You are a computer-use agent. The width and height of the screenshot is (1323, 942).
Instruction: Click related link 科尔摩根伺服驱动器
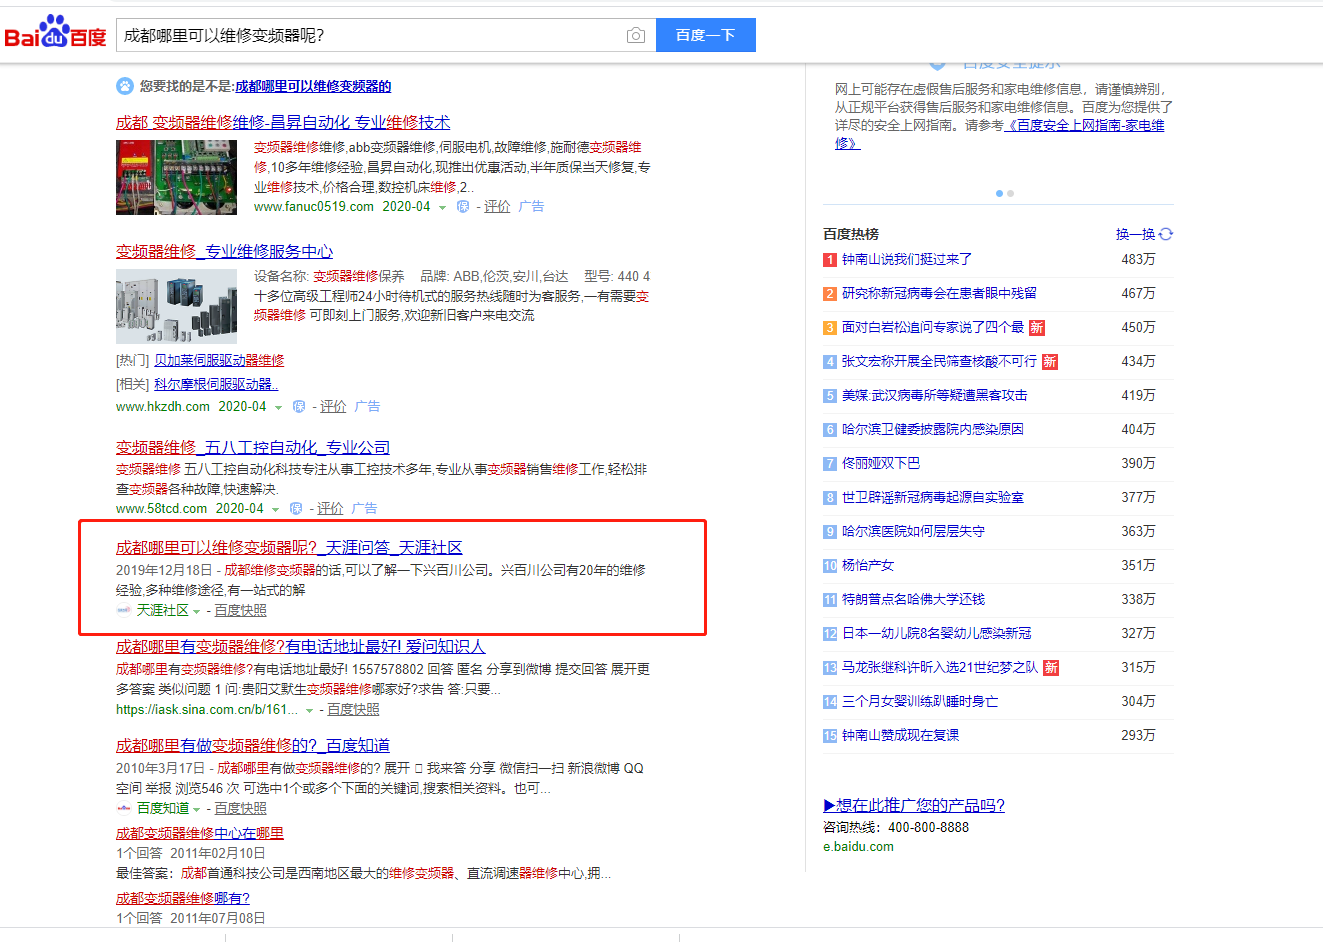[216, 384]
